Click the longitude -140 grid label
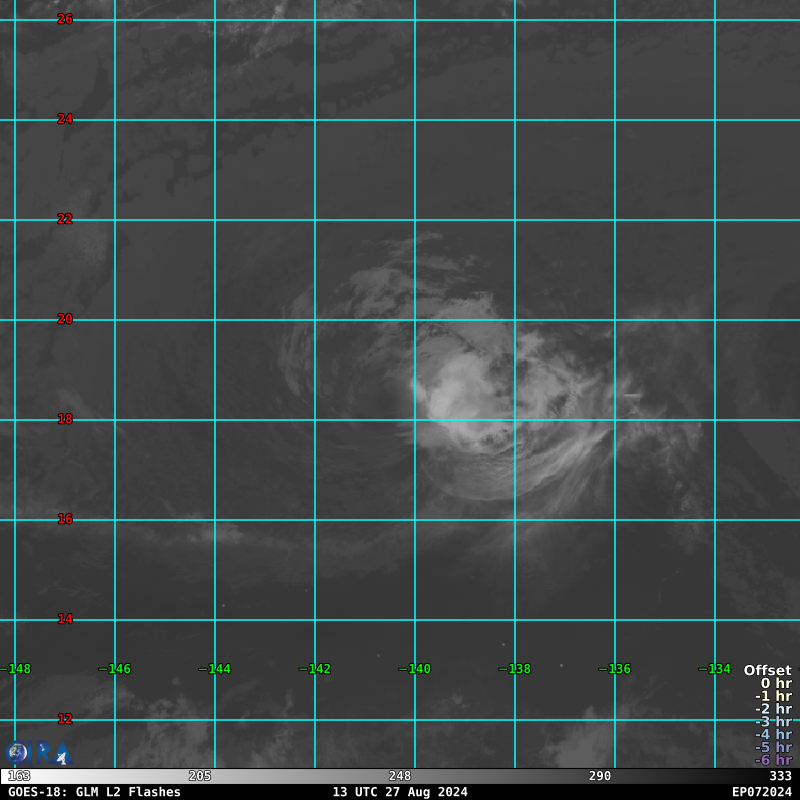The height and width of the screenshot is (800, 800). (415, 669)
